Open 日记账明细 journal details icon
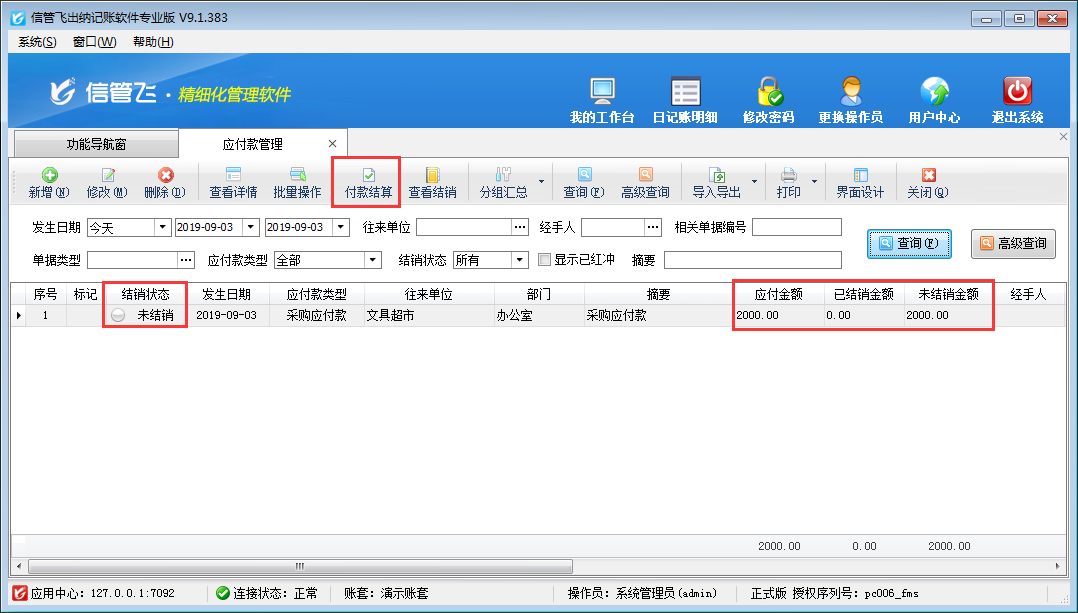The width and height of the screenshot is (1078, 613). (x=685, y=100)
